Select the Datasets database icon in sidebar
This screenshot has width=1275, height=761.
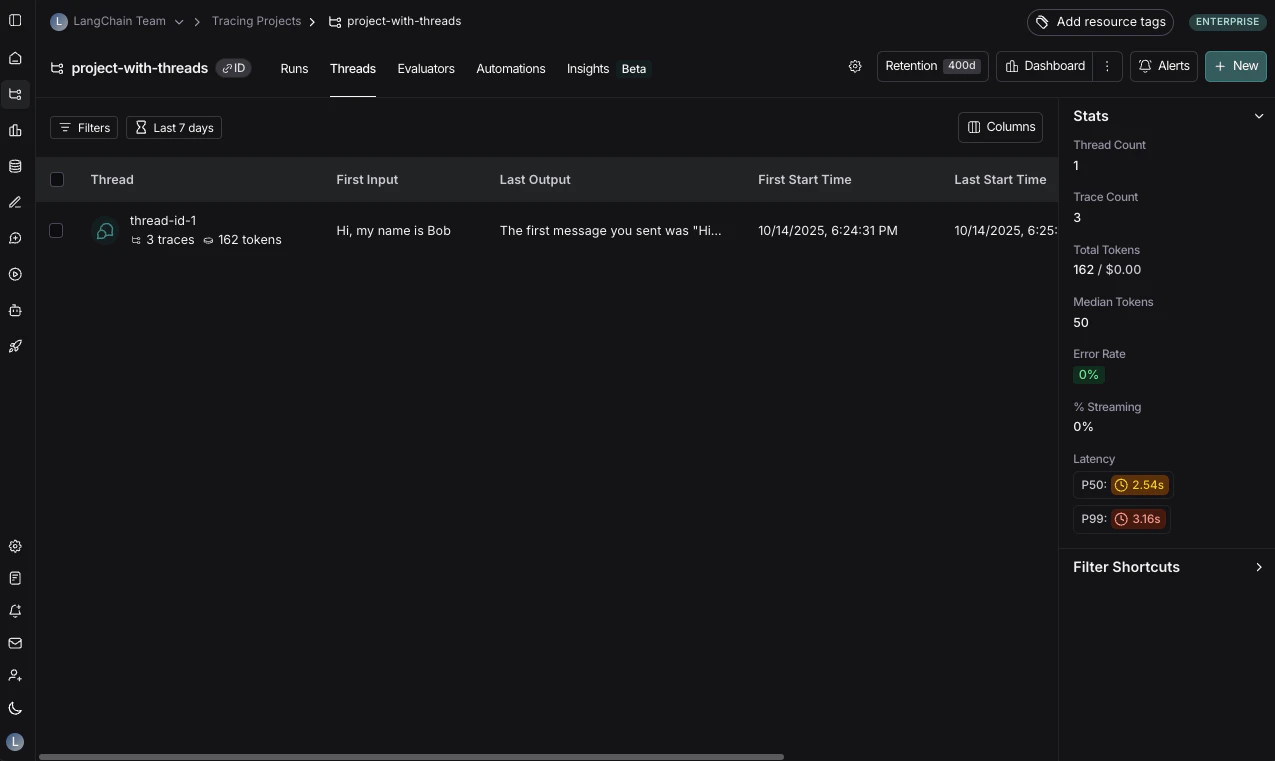point(15,166)
